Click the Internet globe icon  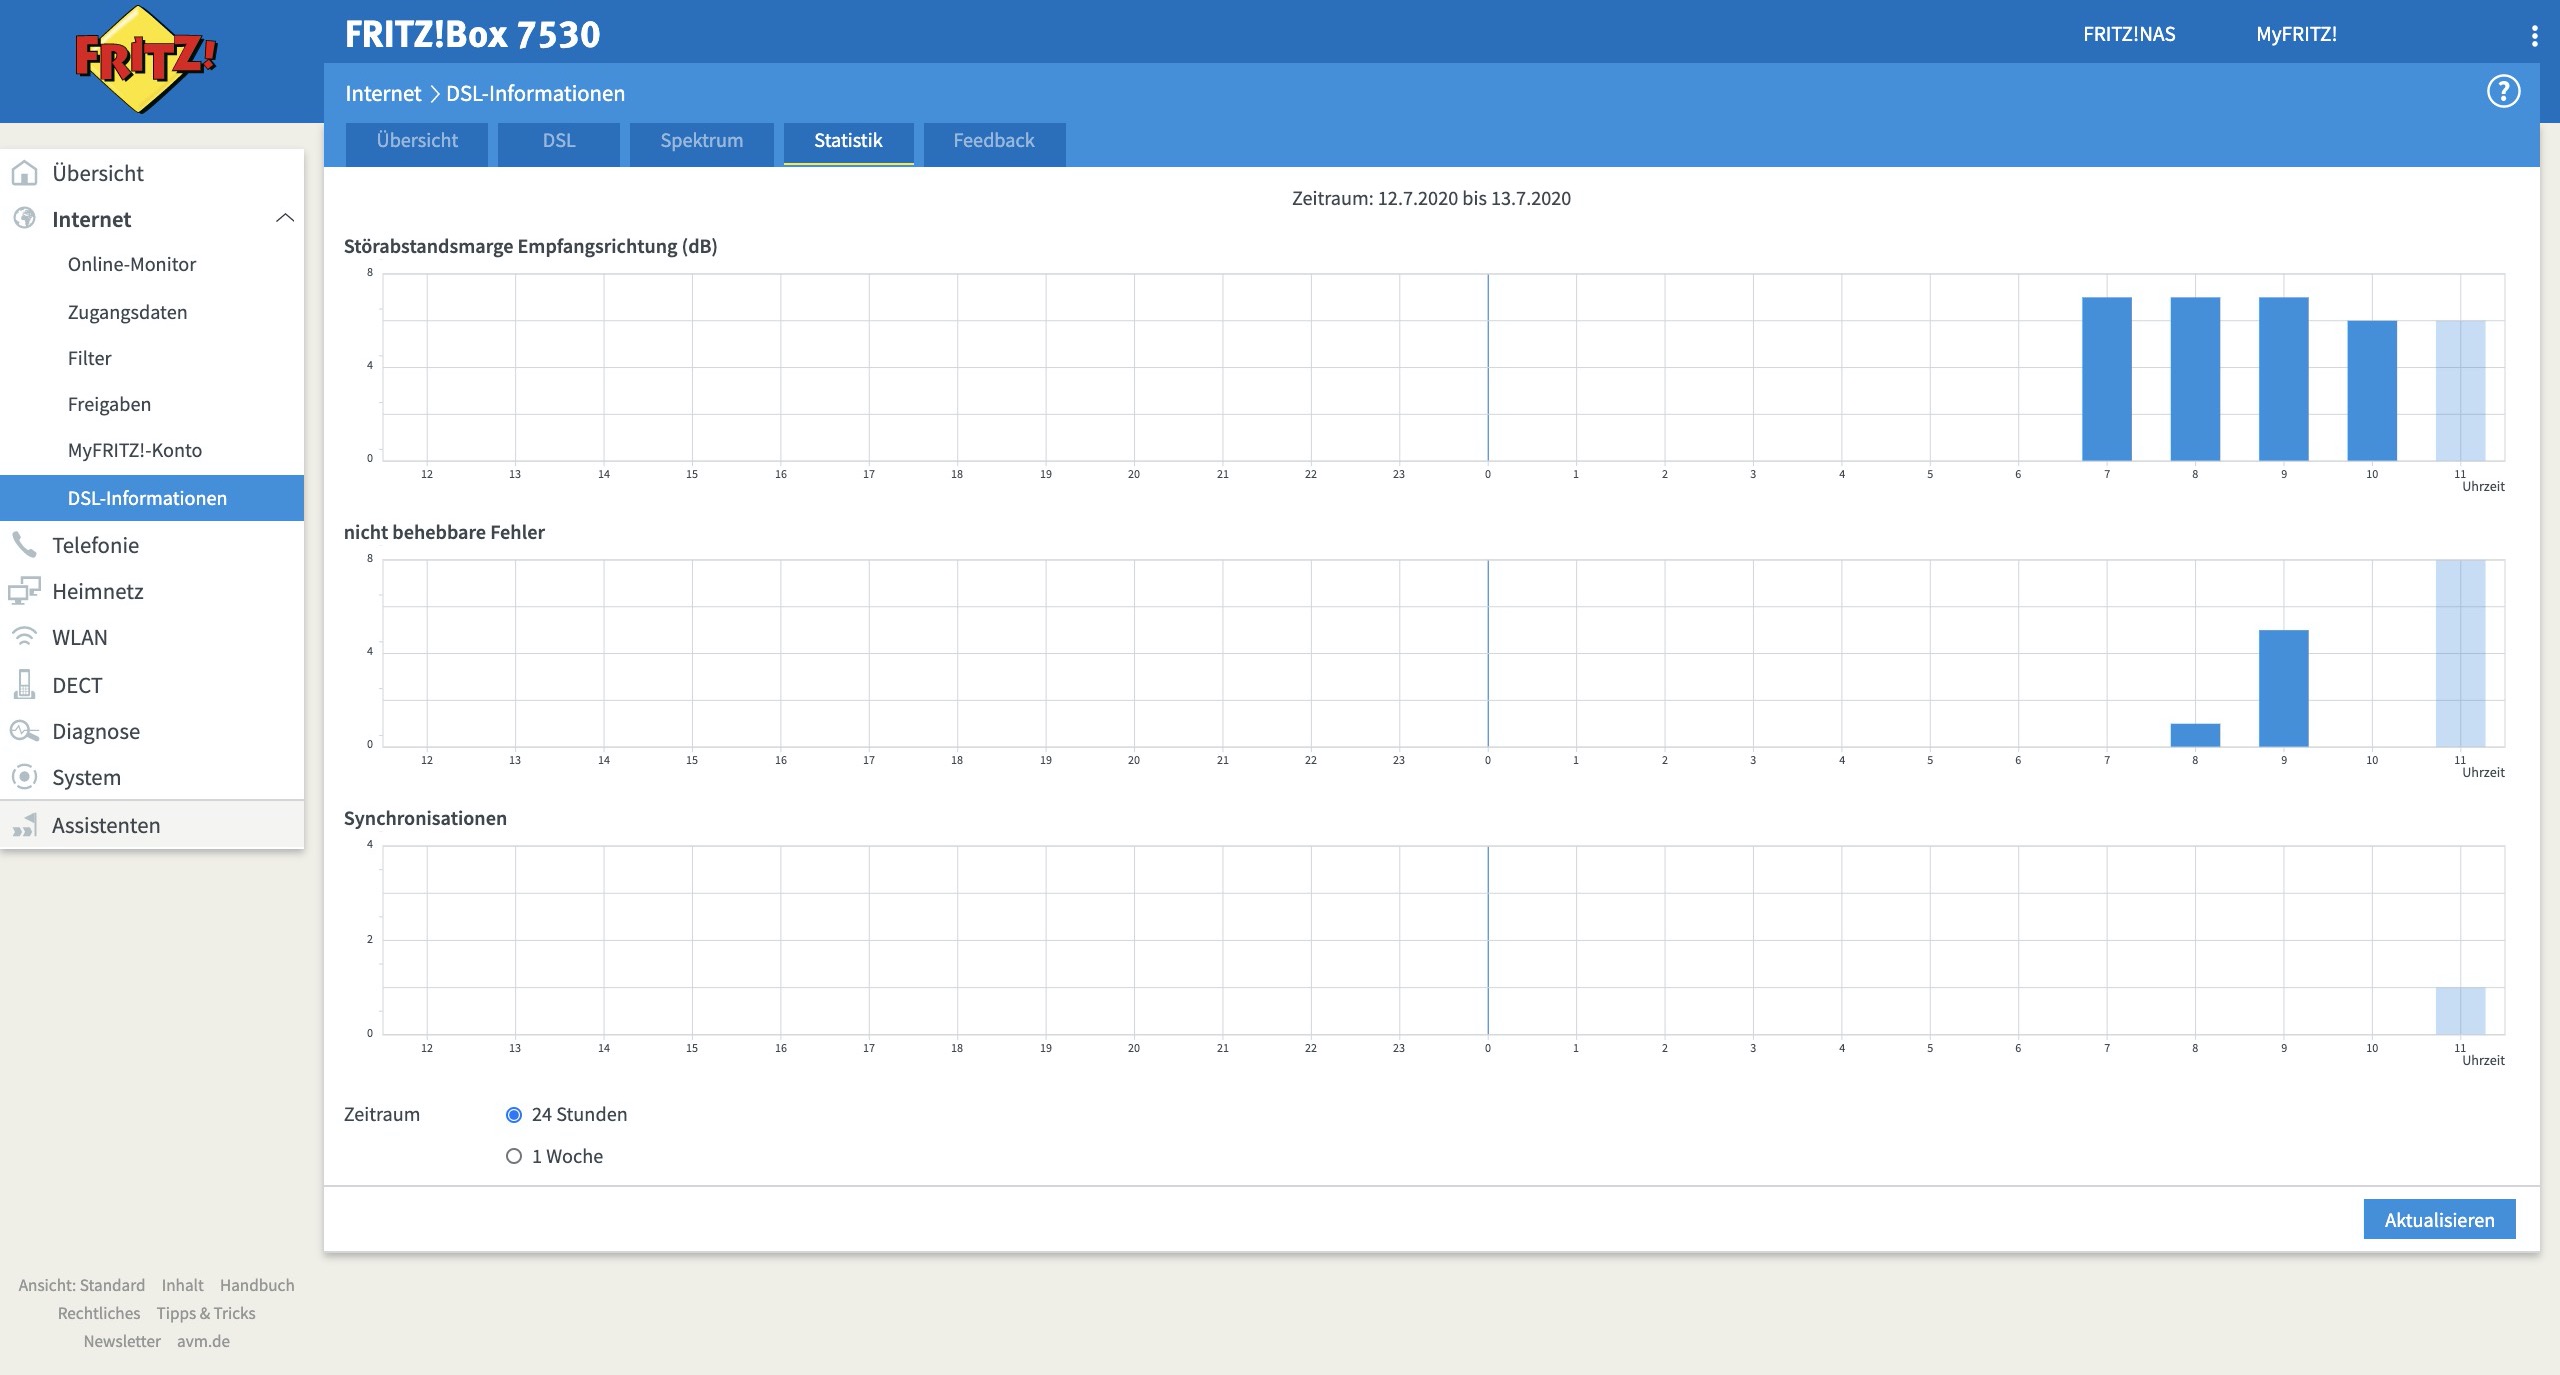pos(24,218)
